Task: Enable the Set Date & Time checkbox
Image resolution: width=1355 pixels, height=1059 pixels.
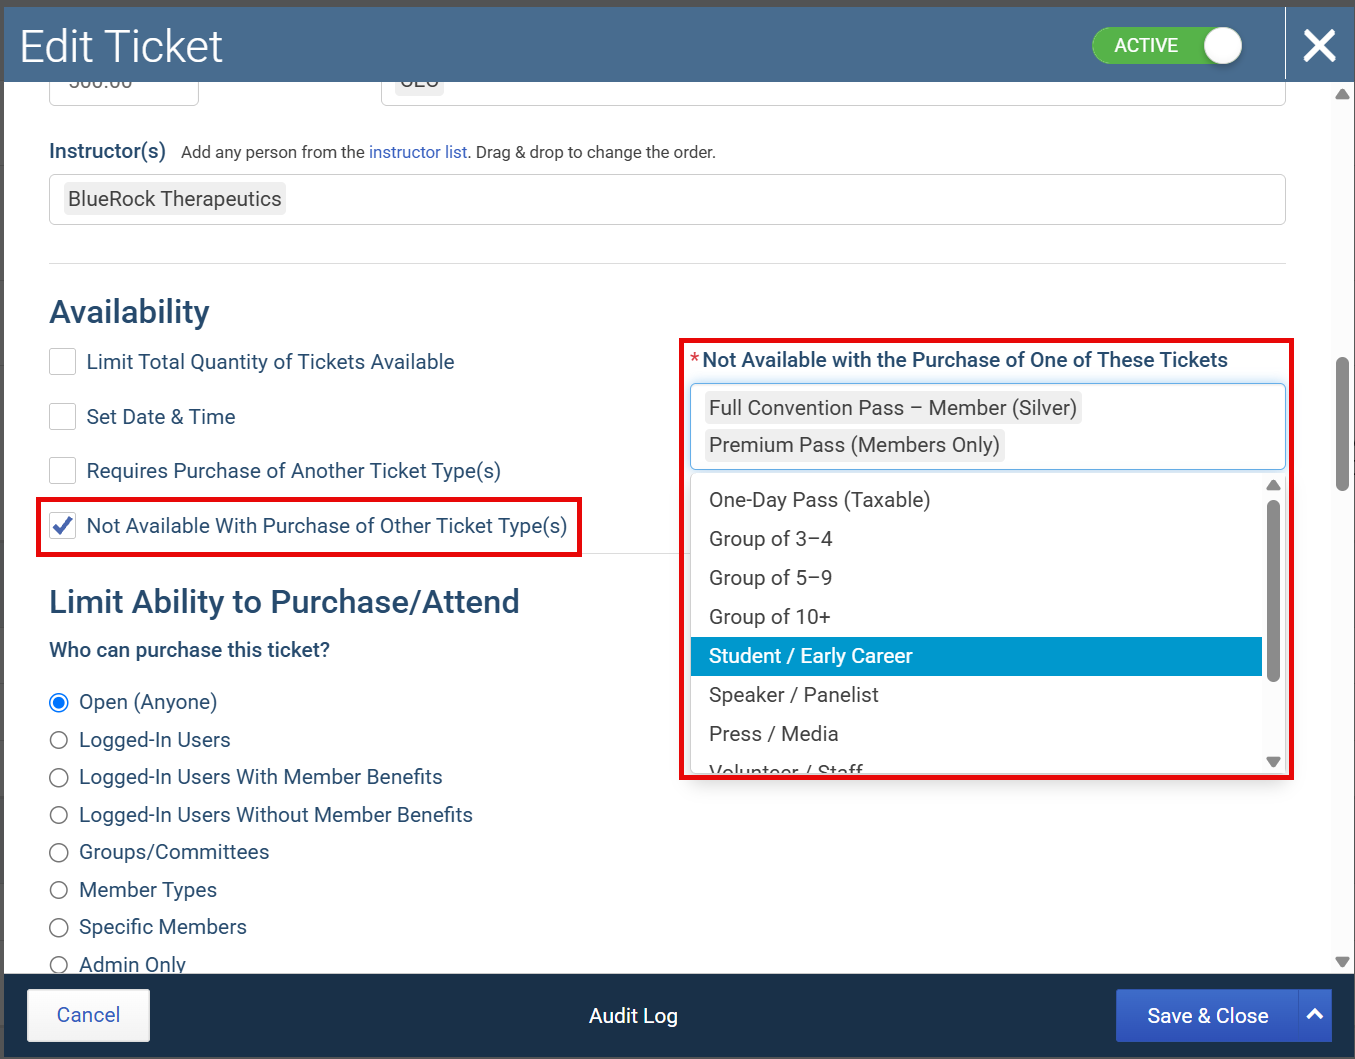Action: 63,416
